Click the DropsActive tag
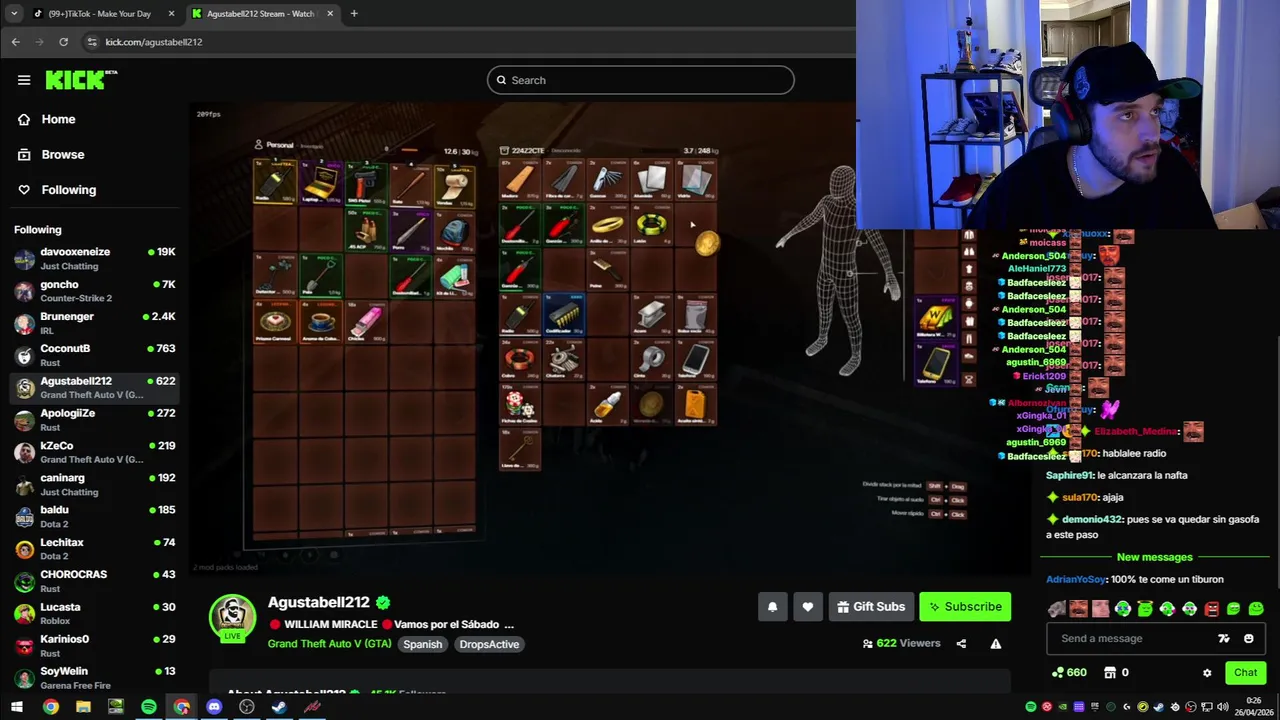 (489, 644)
